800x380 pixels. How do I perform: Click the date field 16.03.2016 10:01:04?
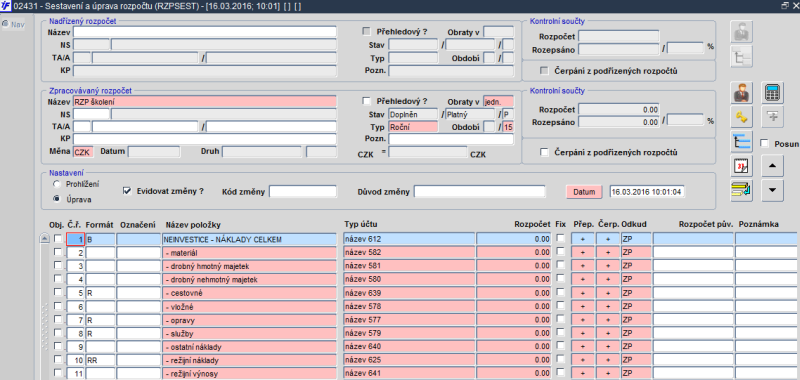click(647, 192)
